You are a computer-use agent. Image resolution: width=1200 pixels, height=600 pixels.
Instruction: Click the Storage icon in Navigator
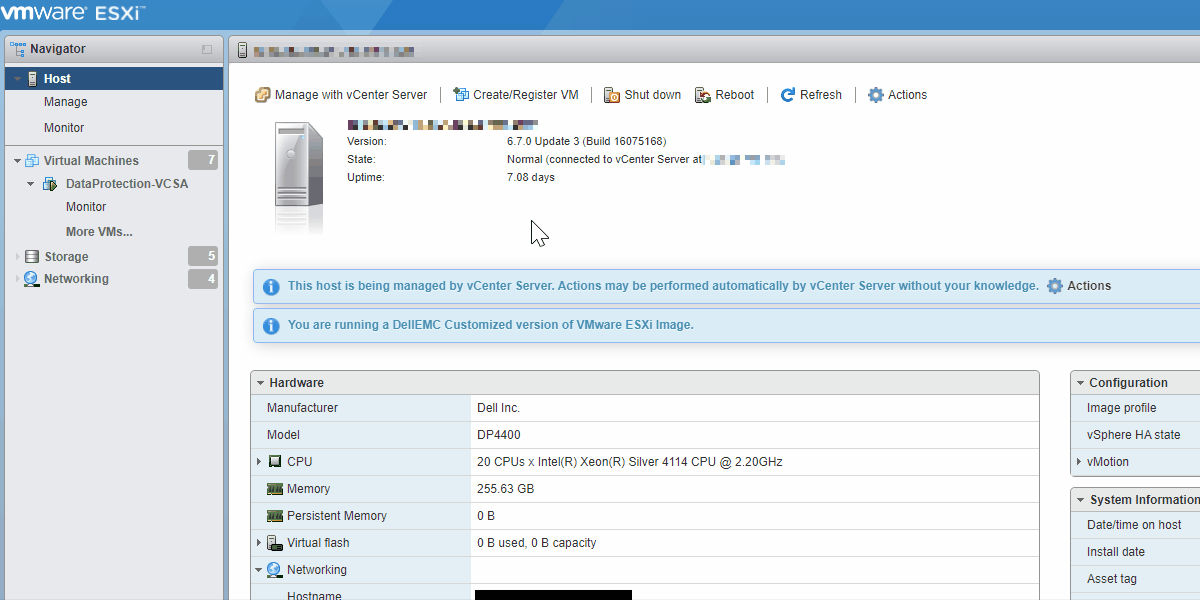click(x=32, y=257)
